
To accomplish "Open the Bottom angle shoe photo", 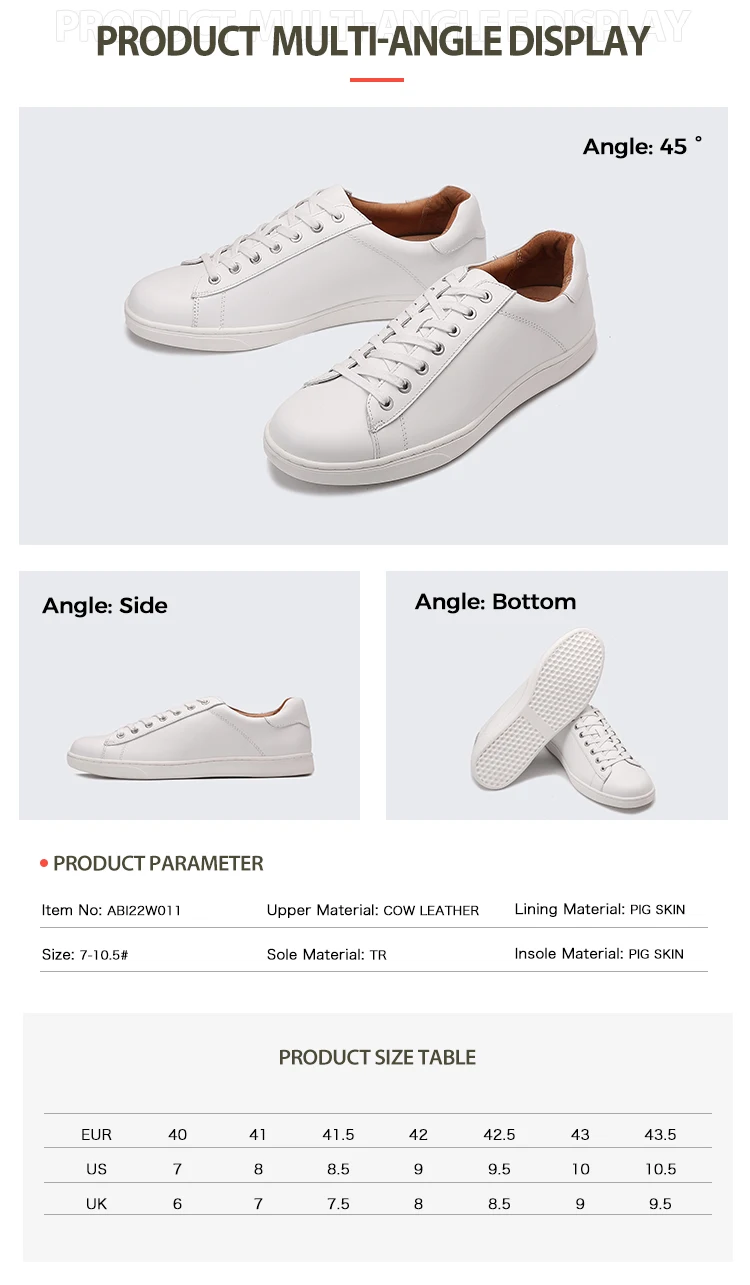I will click(x=557, y=695).
